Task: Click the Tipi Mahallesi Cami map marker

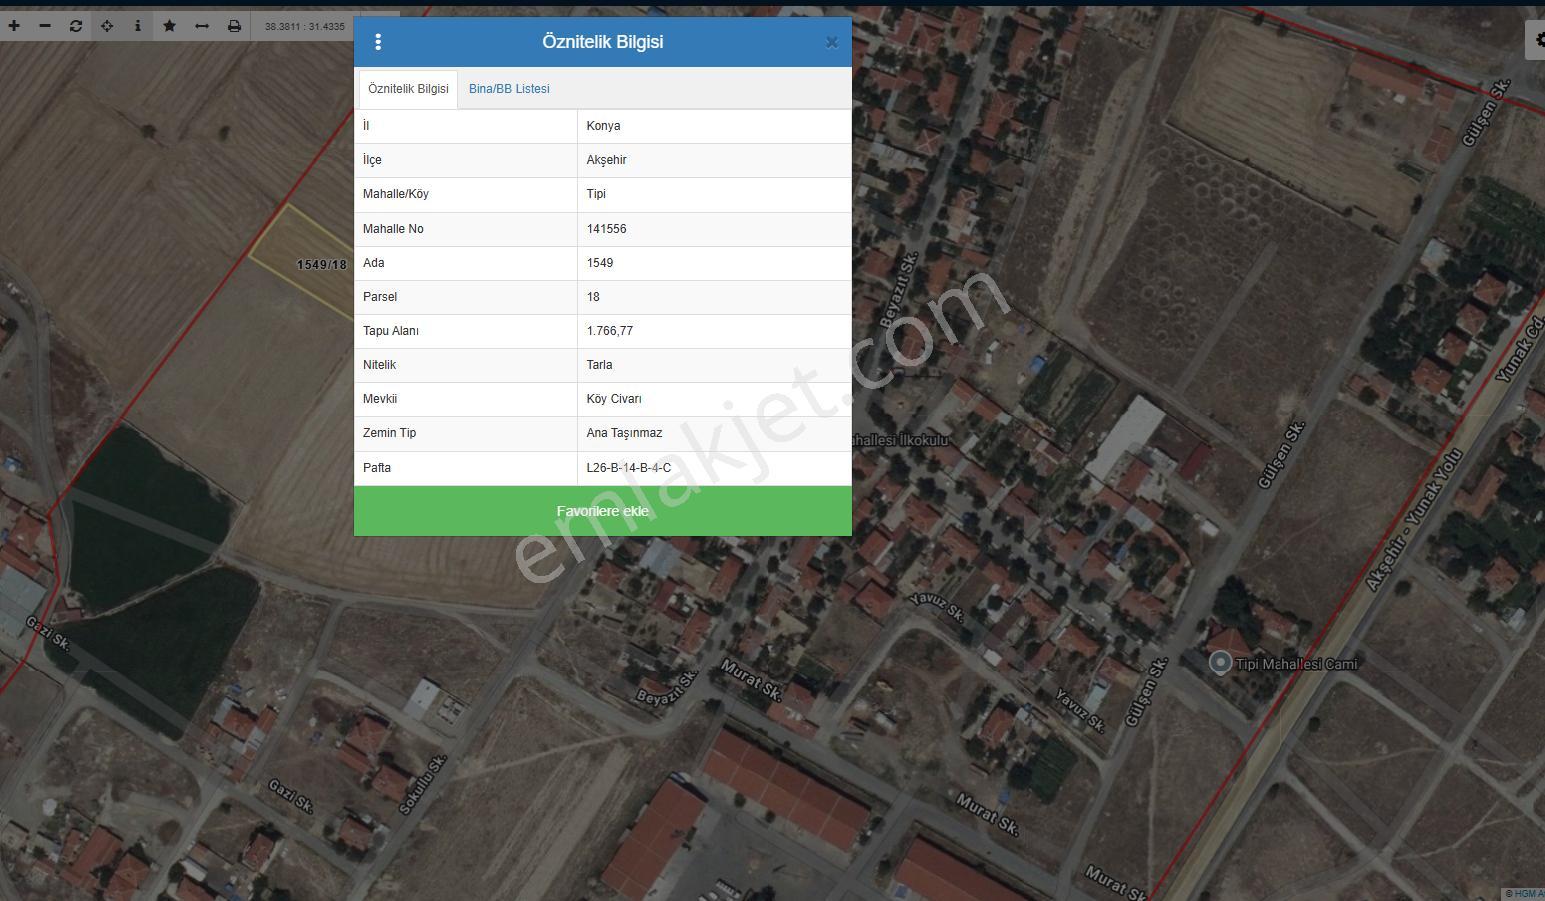Action: (1220, 662)
